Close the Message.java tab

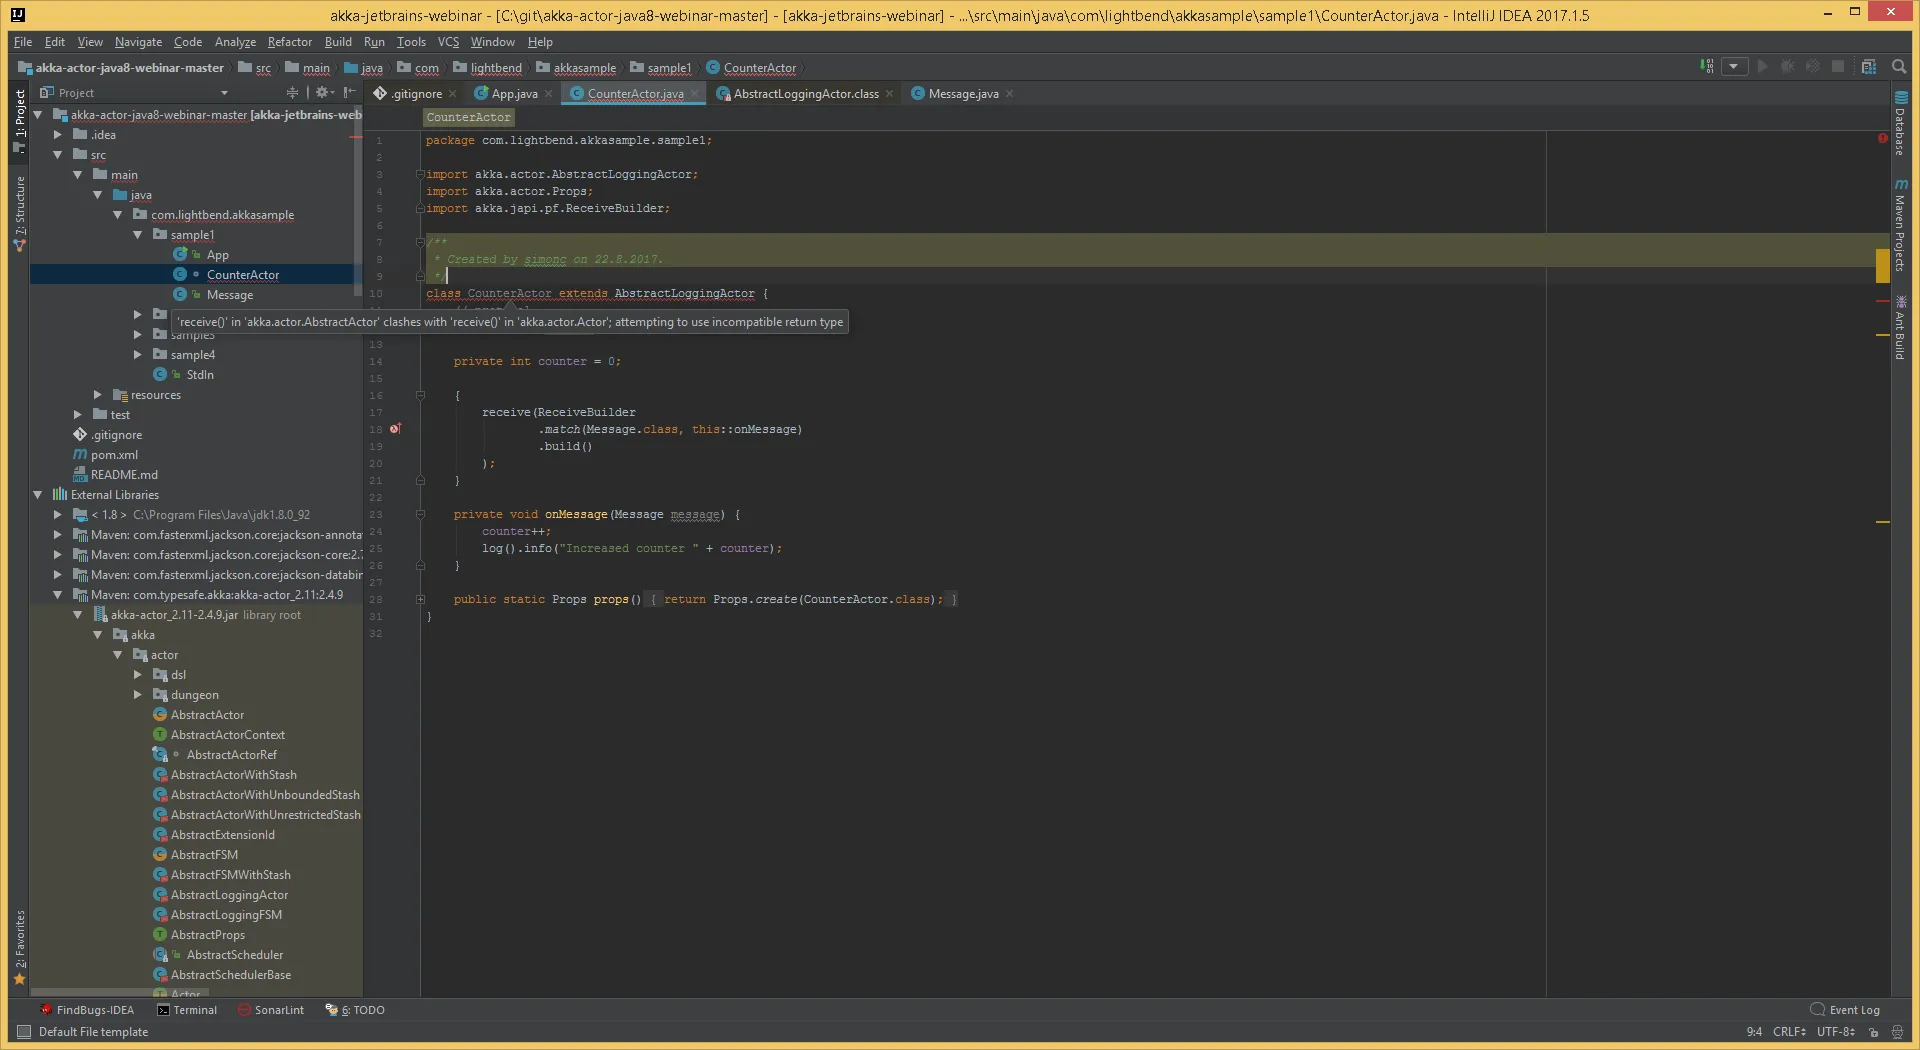1010,94
